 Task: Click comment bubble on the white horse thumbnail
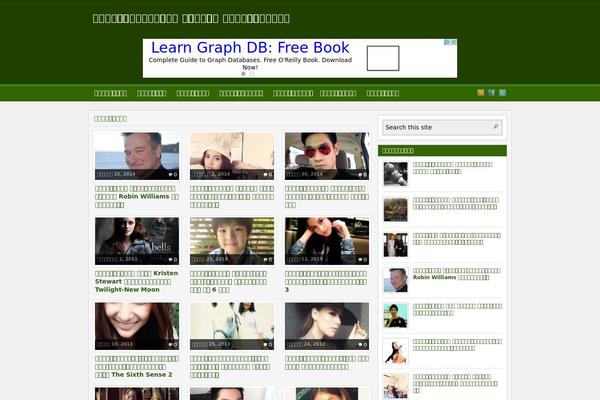268,344
